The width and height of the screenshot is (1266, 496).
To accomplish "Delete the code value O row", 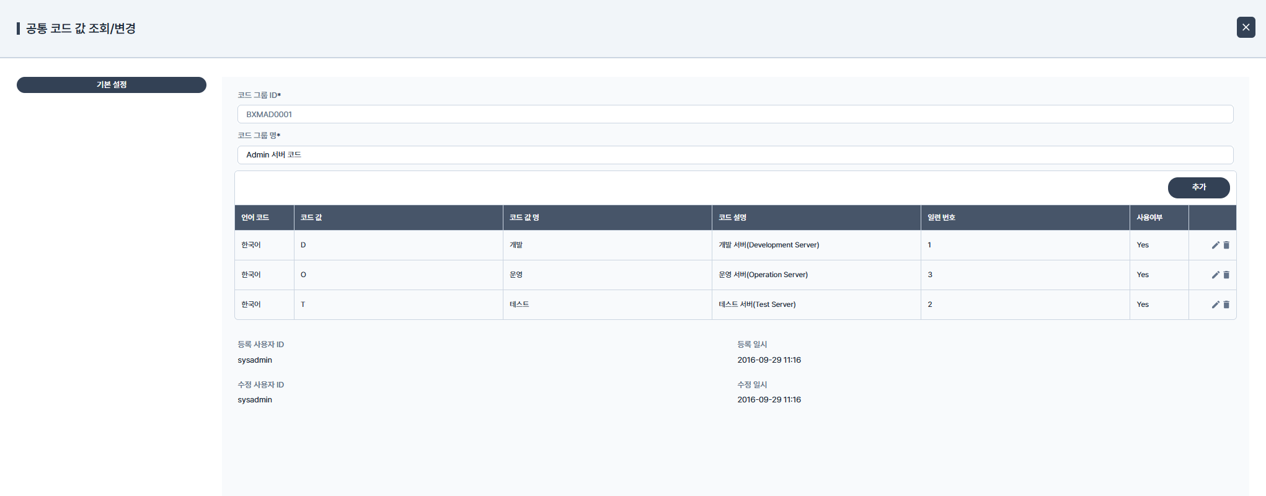I will [x=1226, y=275].
